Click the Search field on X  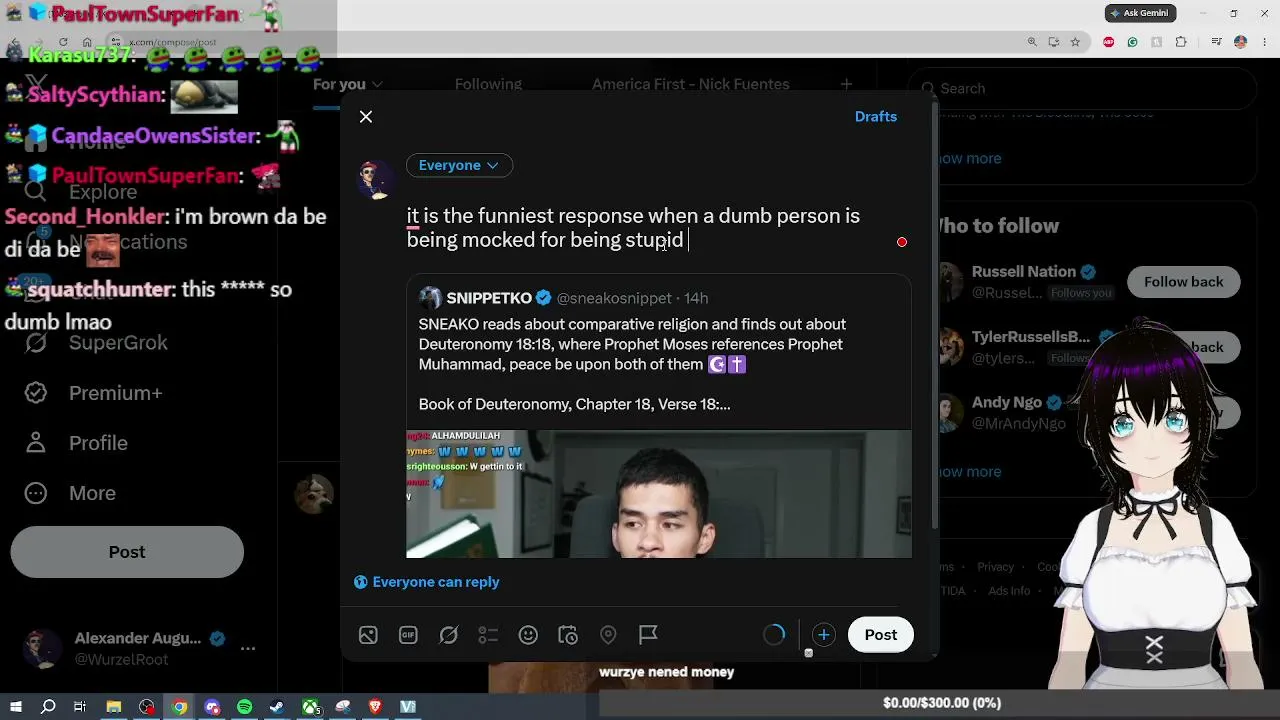point(1082,89)
